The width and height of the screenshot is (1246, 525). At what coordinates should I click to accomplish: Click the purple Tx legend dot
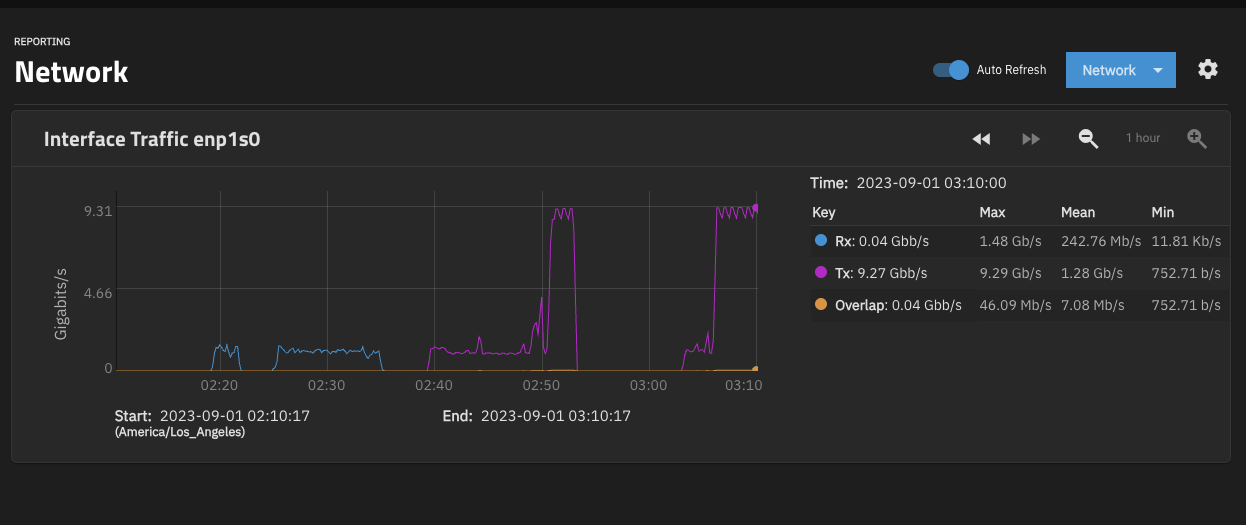click(821, 273)
